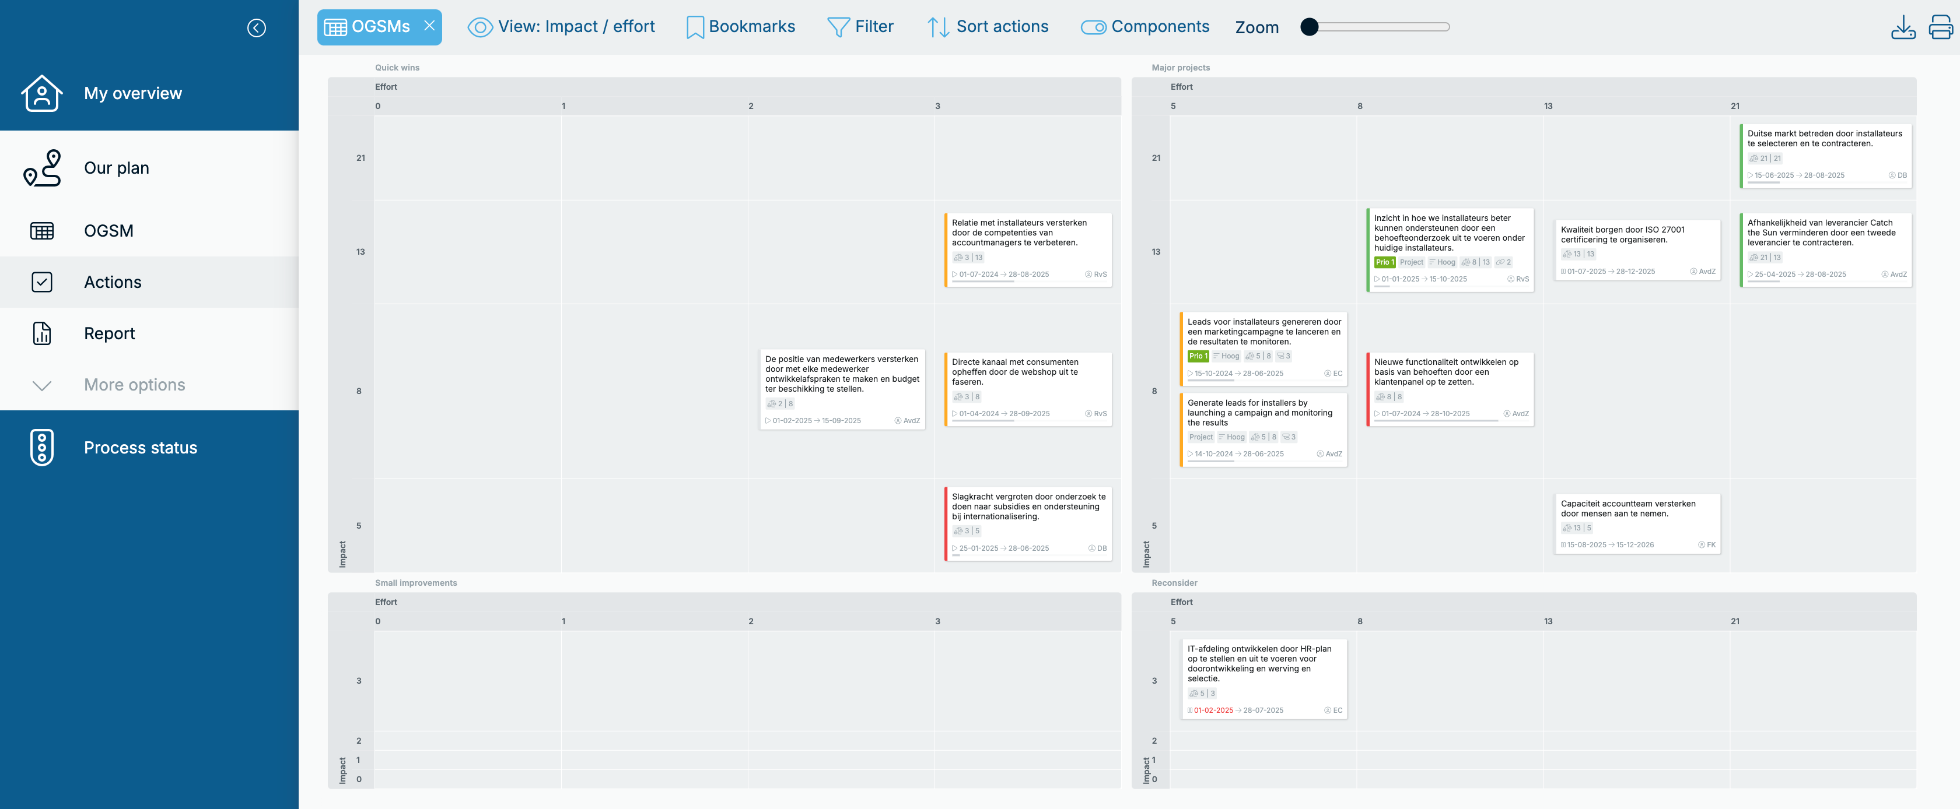This screenshot has height=809, width=1960.
Task: Move the Zoom slider handle
Action: tap(1309, 27)
